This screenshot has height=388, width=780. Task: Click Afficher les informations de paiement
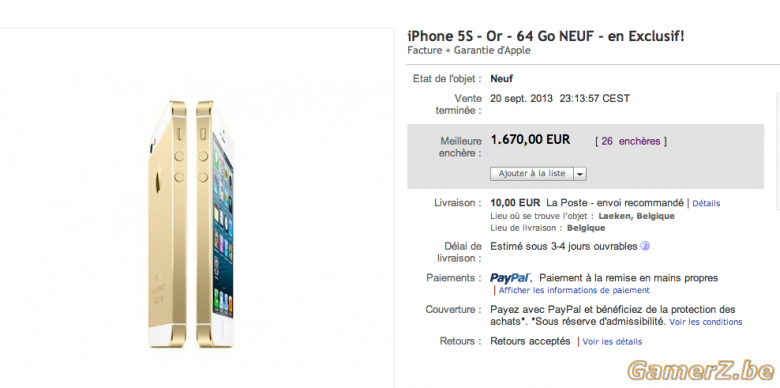pyautogui.click(x=574, y=290)
